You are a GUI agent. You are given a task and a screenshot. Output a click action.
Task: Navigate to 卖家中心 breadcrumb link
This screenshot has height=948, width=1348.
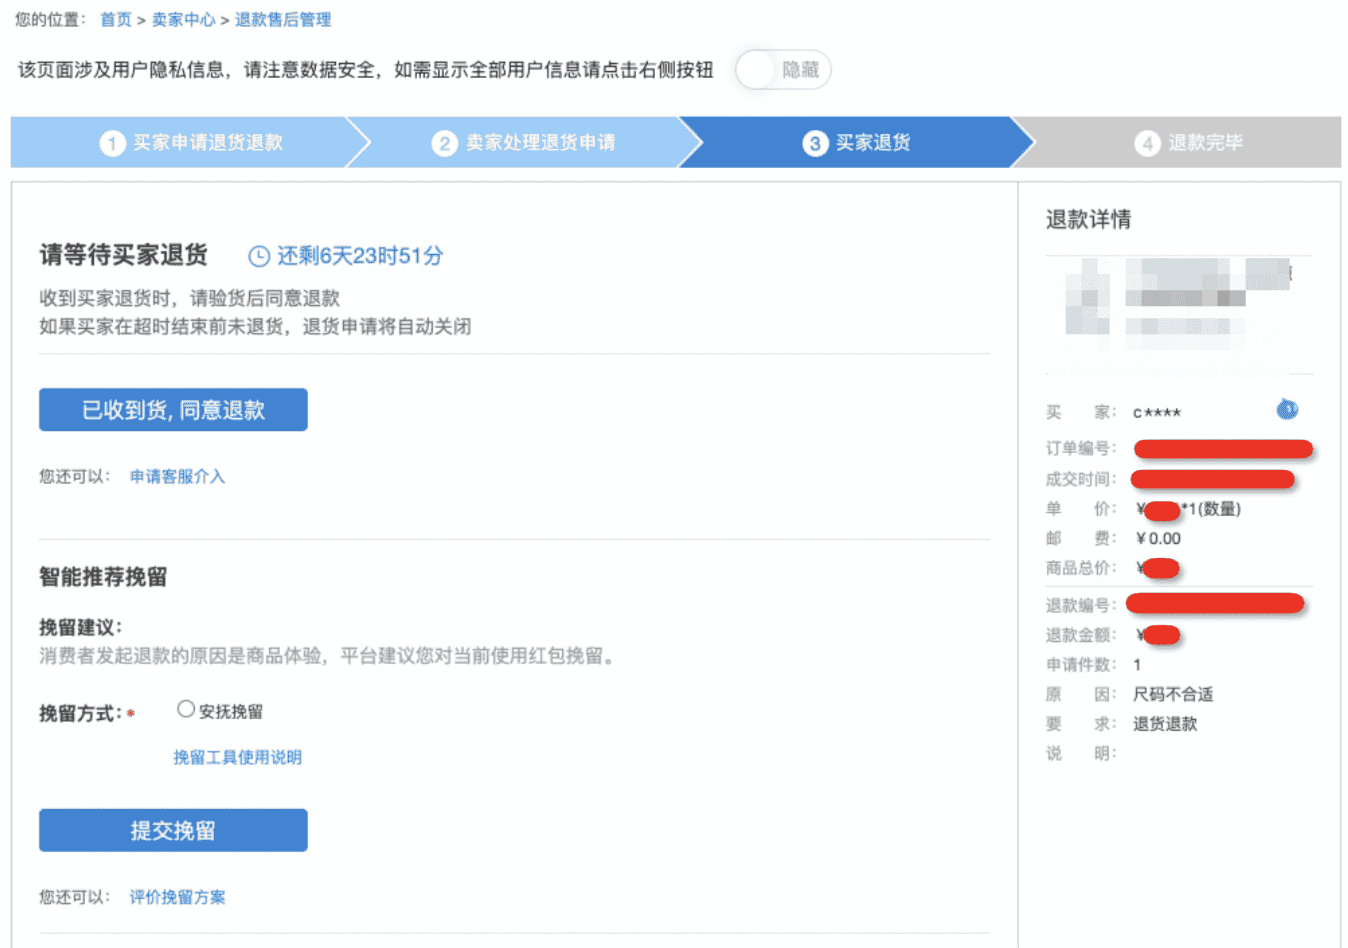click(183, 20)
